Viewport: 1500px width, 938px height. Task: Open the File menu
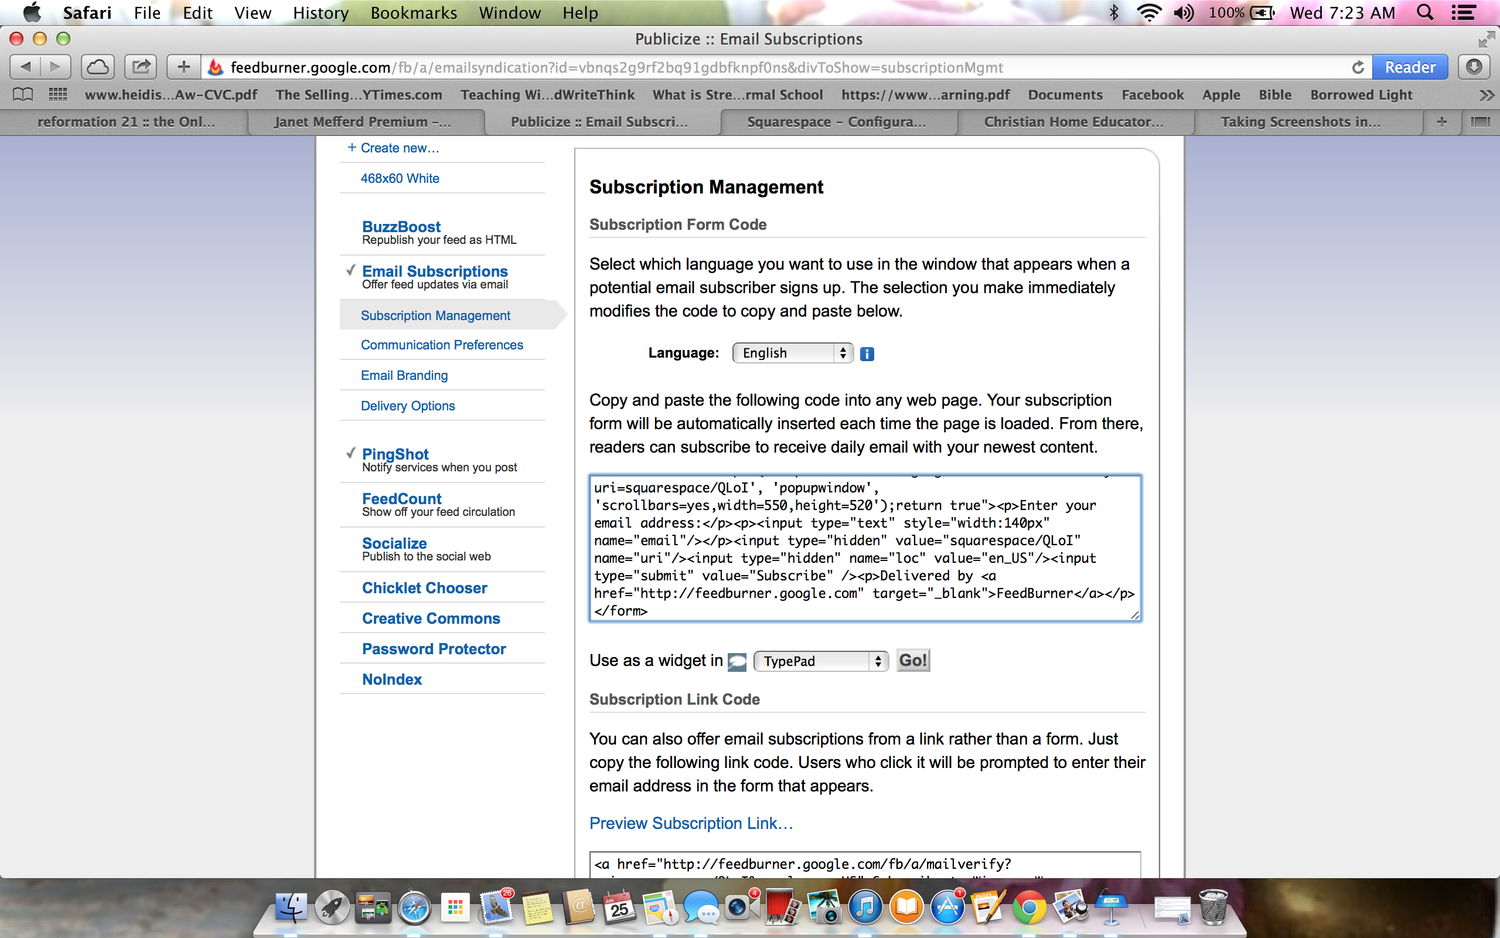click(x=147, y=12)
